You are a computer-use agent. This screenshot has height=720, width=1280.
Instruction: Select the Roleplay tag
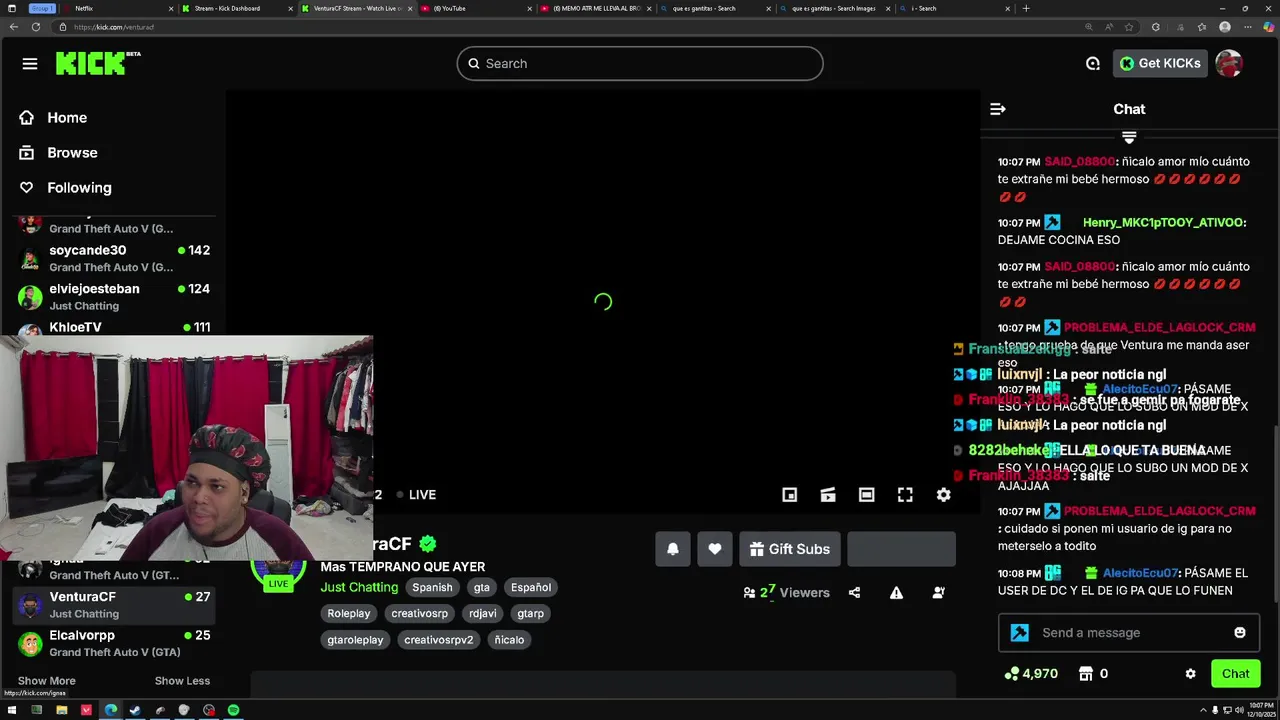pos(349,613)
